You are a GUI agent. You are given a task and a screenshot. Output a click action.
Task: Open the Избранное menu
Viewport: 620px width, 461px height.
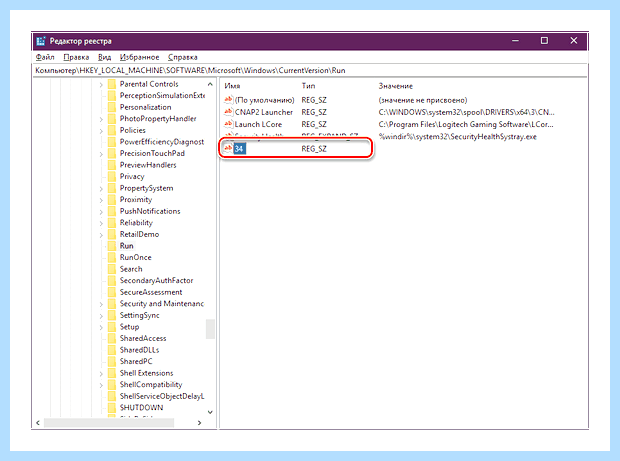point(140,57)
